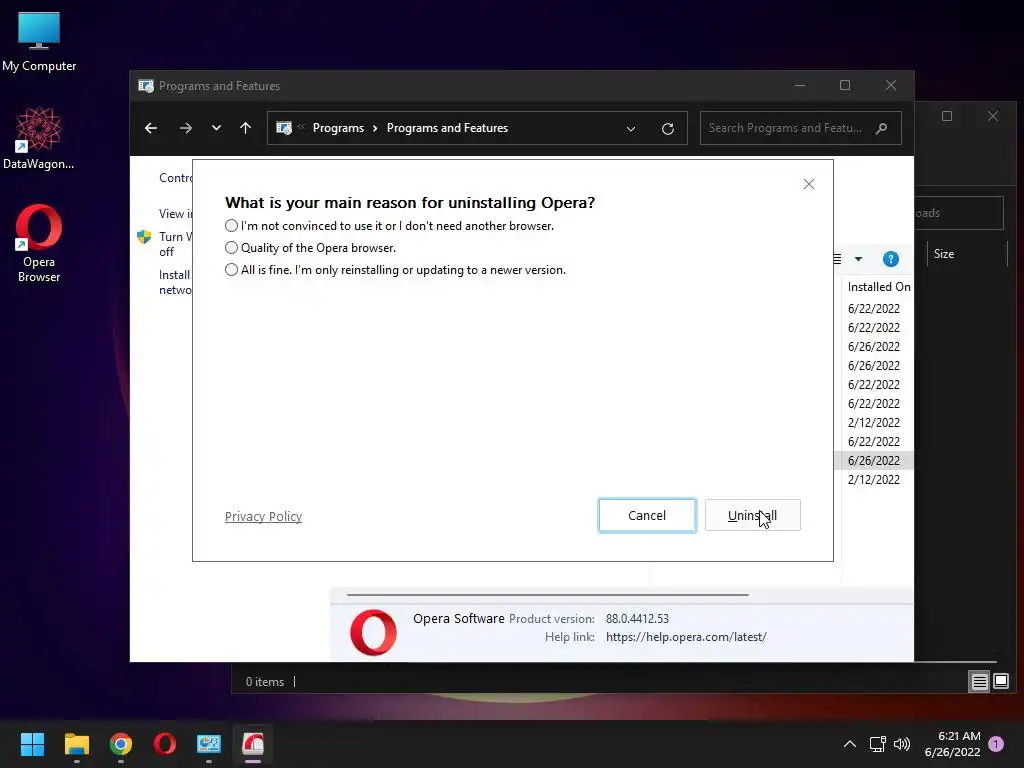Click Programs and Features title bar icon

[x=146, y=86]
